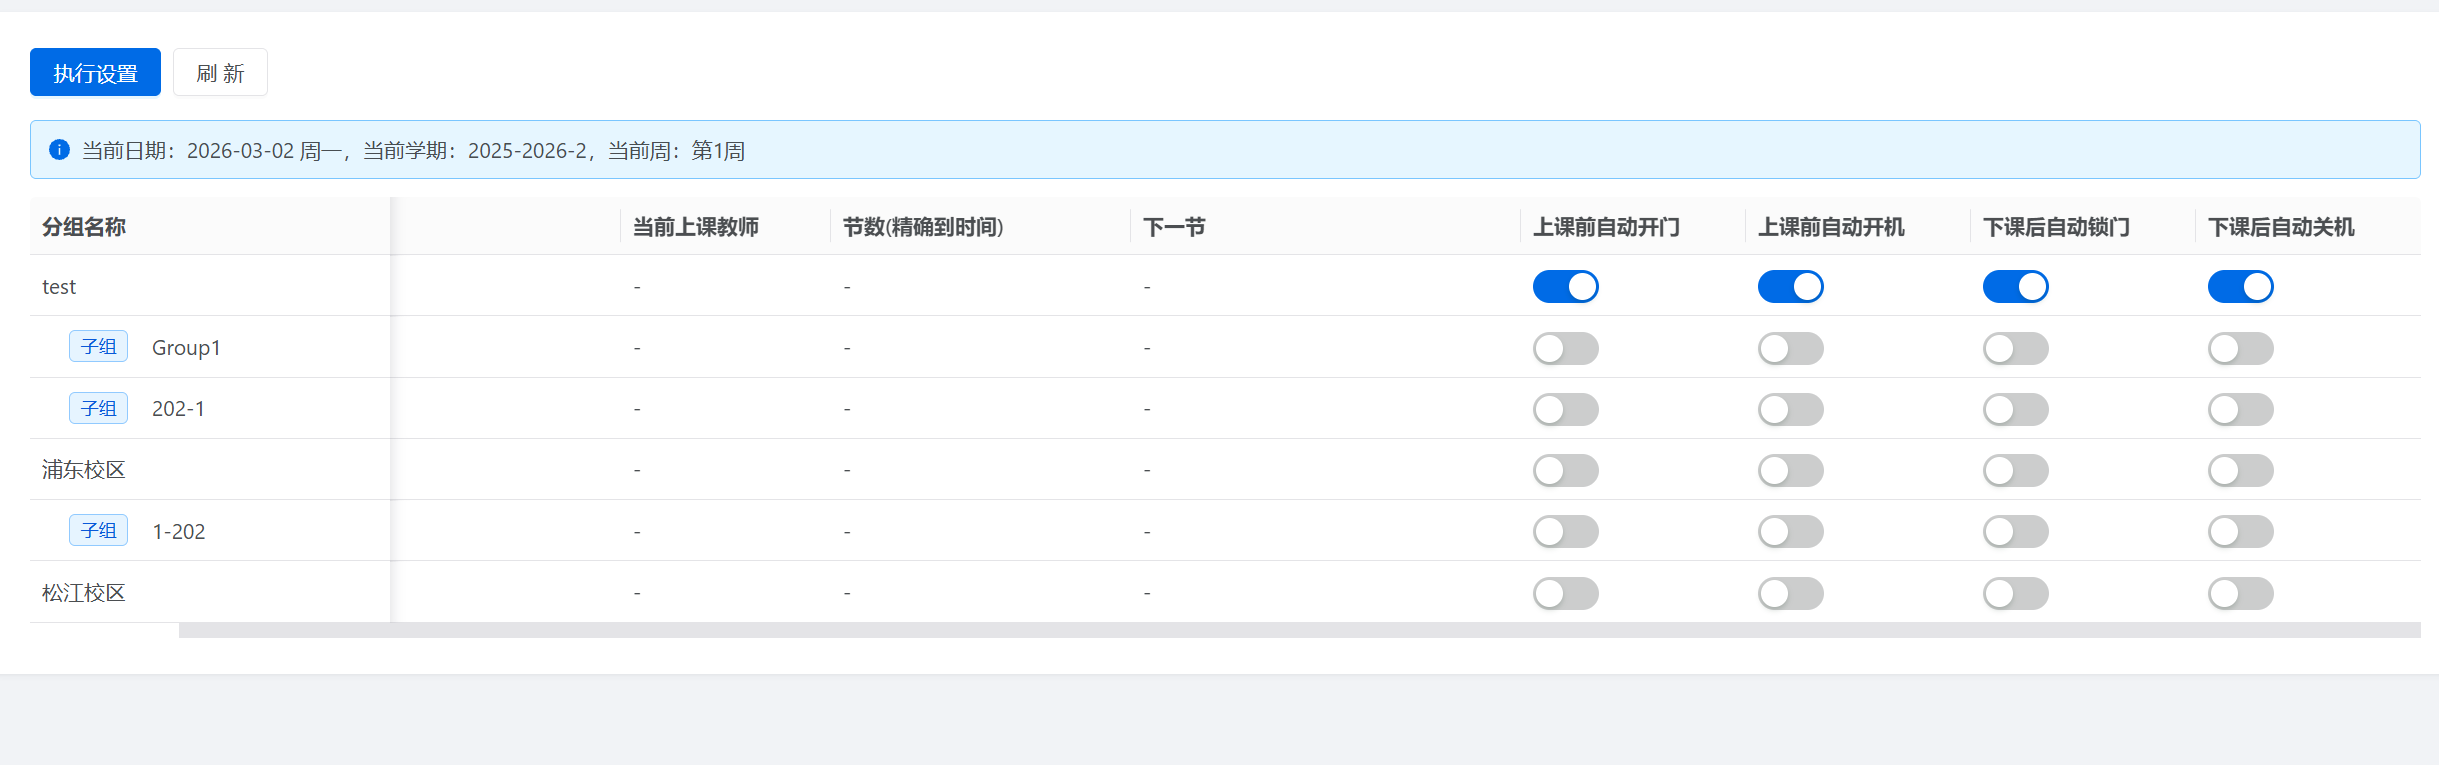
Task: Turn off 下课后自动锁门 for test group
Action: click(x=2015, y=287)
